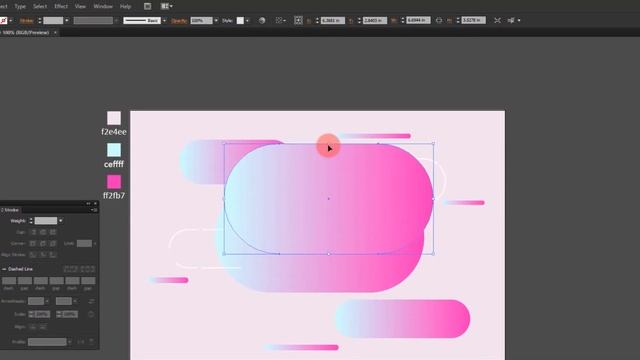Click the opacity 100% input field
Image resolution: width=640 pixels, height=360 pixels.
click(x=201, y=20)
